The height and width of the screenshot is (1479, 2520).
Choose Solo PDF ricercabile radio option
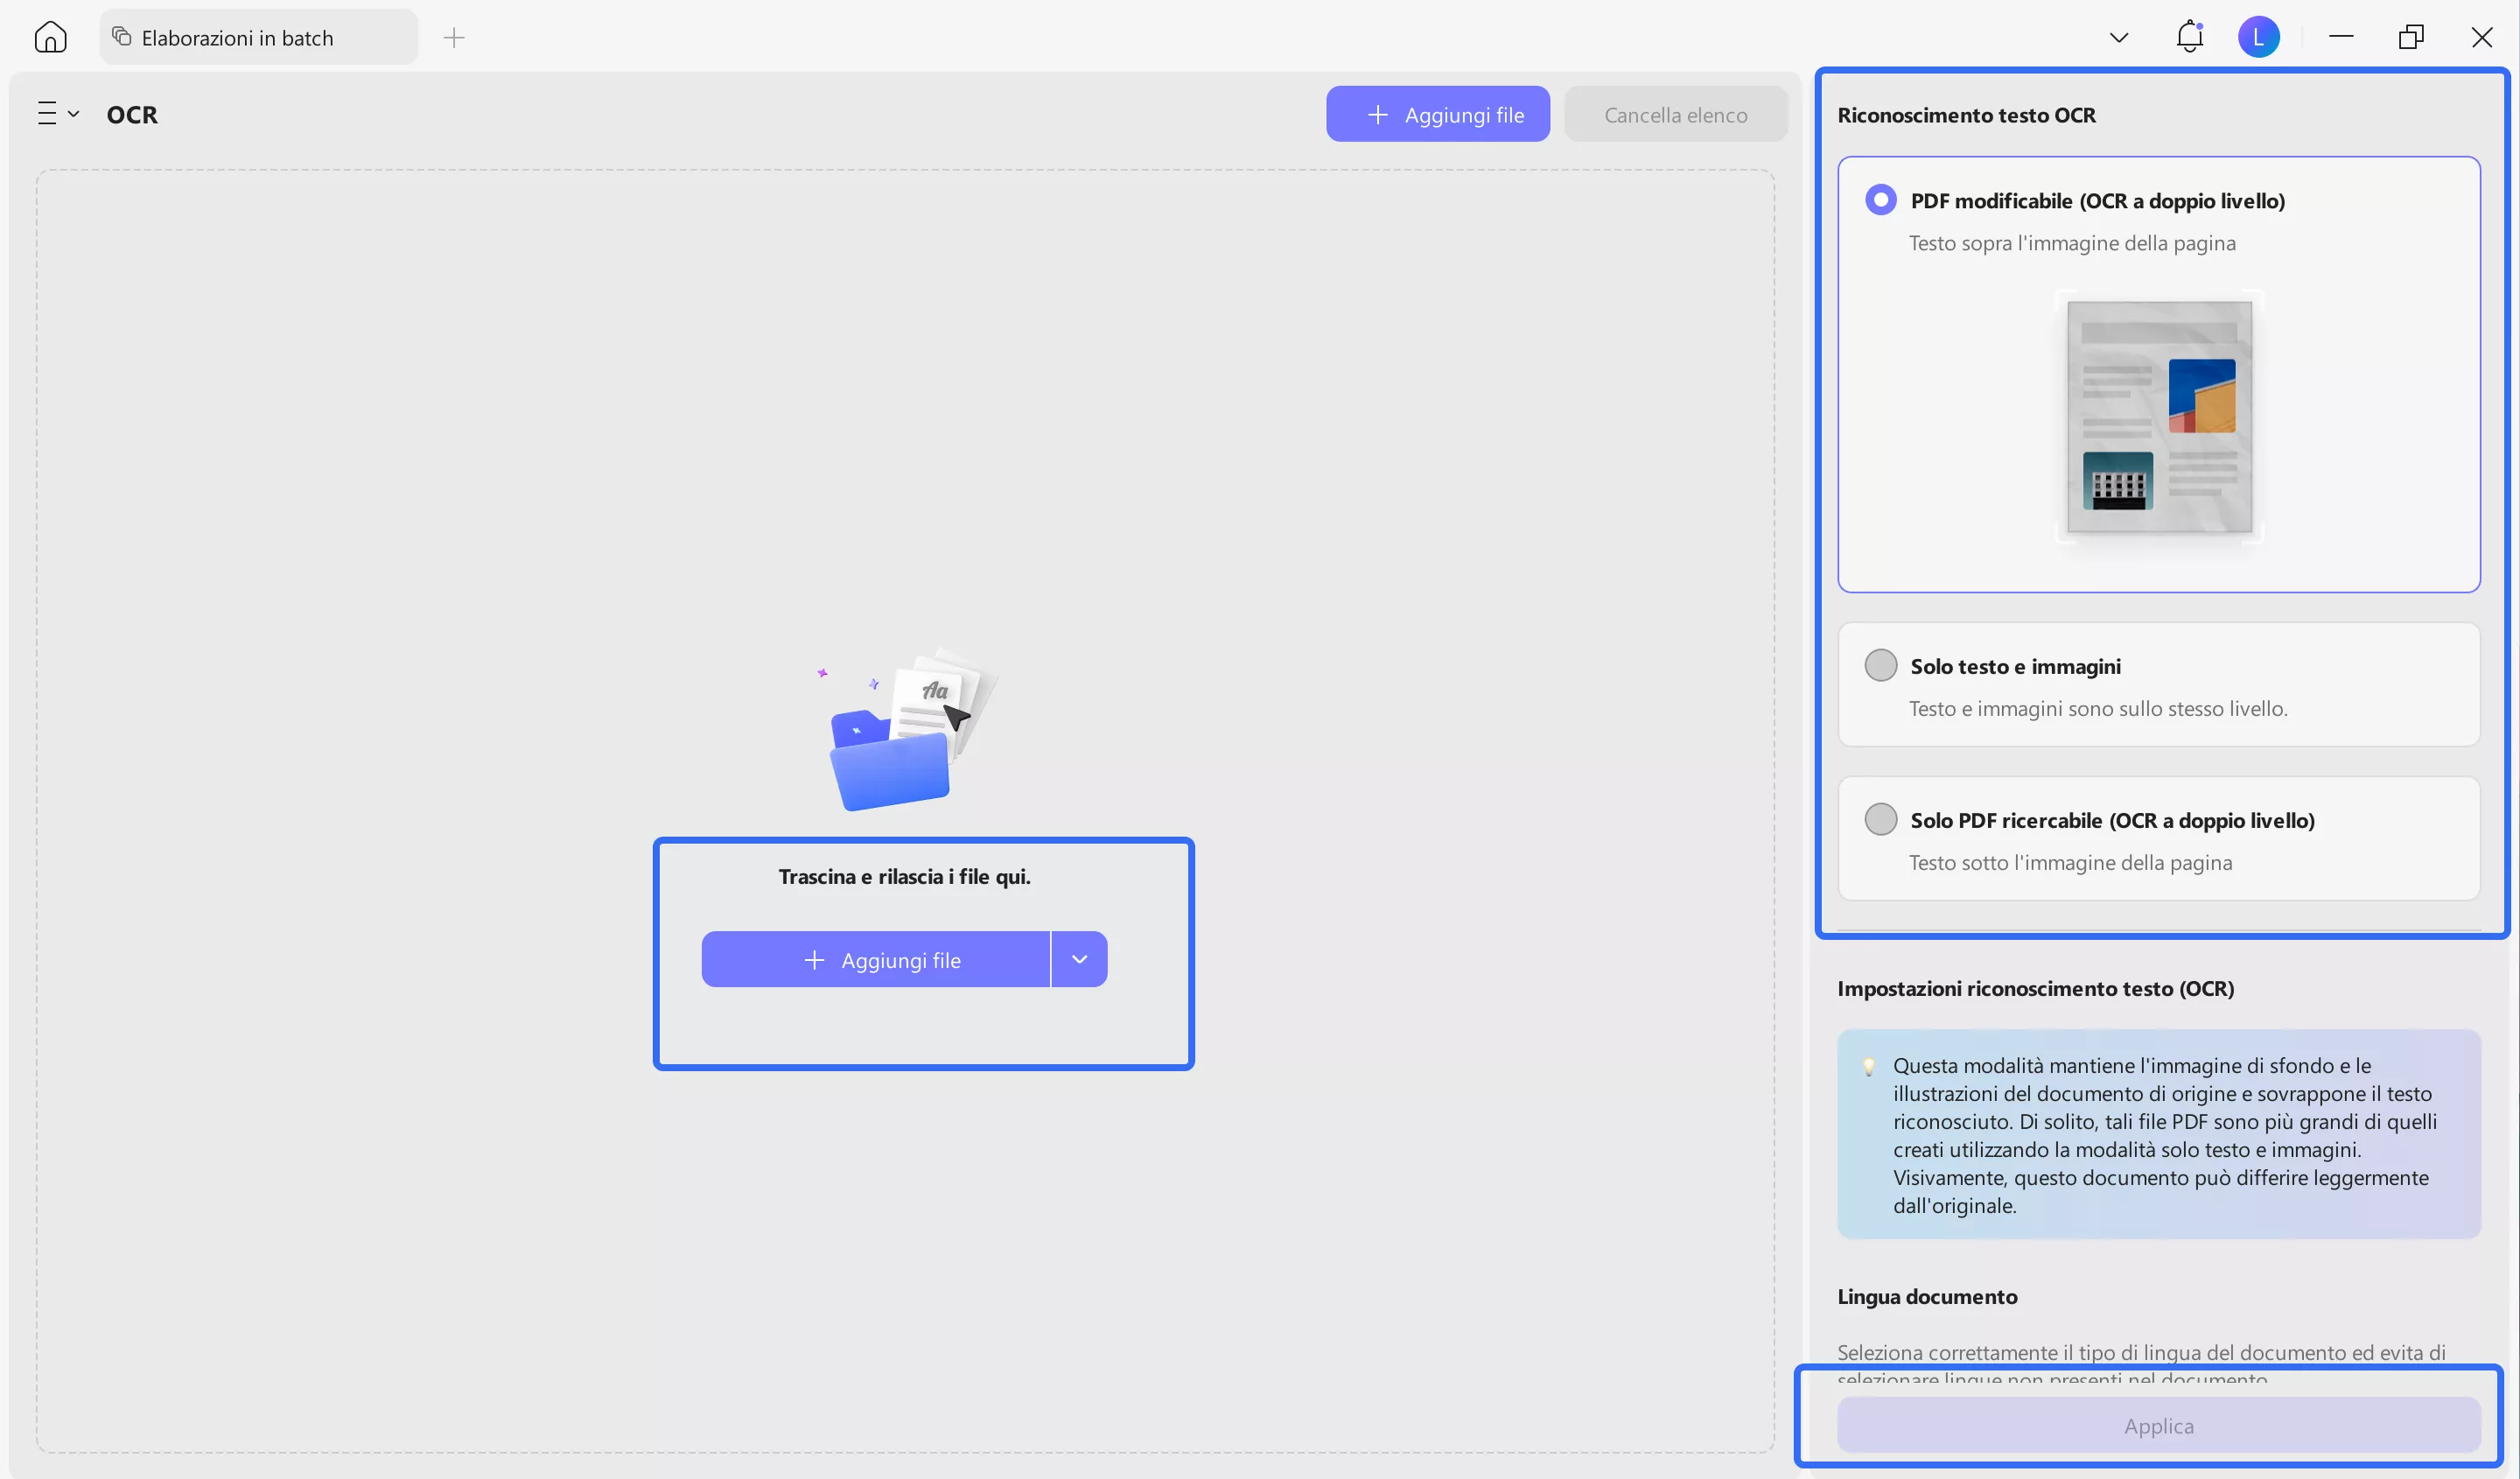1880,819
